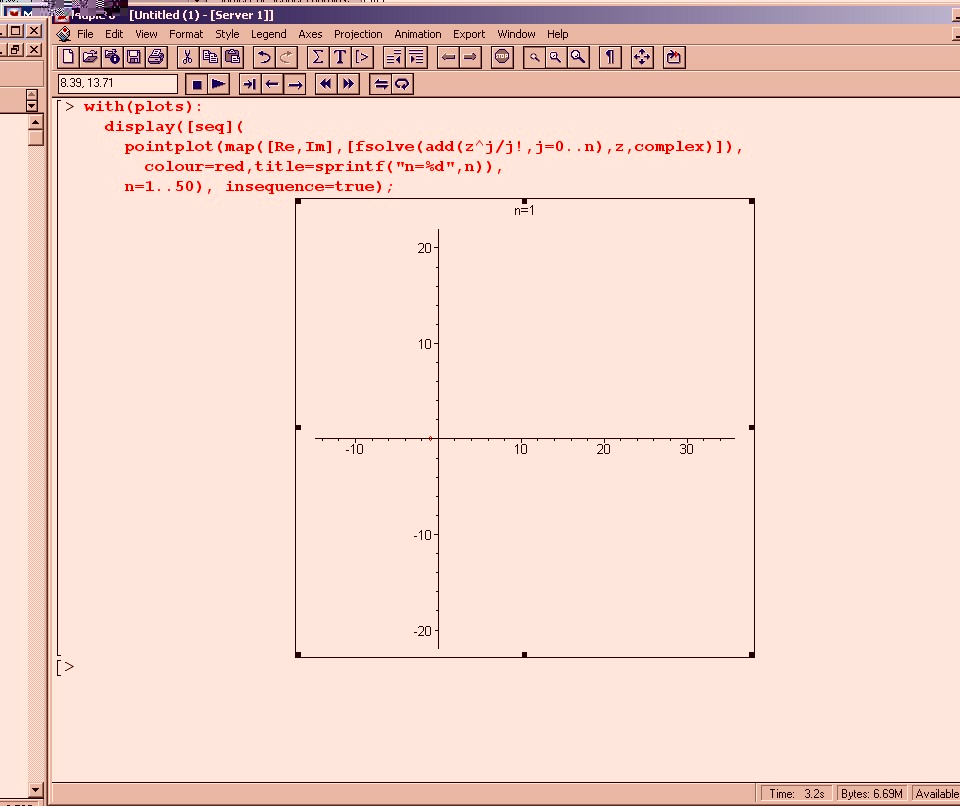The height and width of the screenshot is (806, 960).
Task: Click the bottom-right plot resize handle
Action: coord(752,655)
